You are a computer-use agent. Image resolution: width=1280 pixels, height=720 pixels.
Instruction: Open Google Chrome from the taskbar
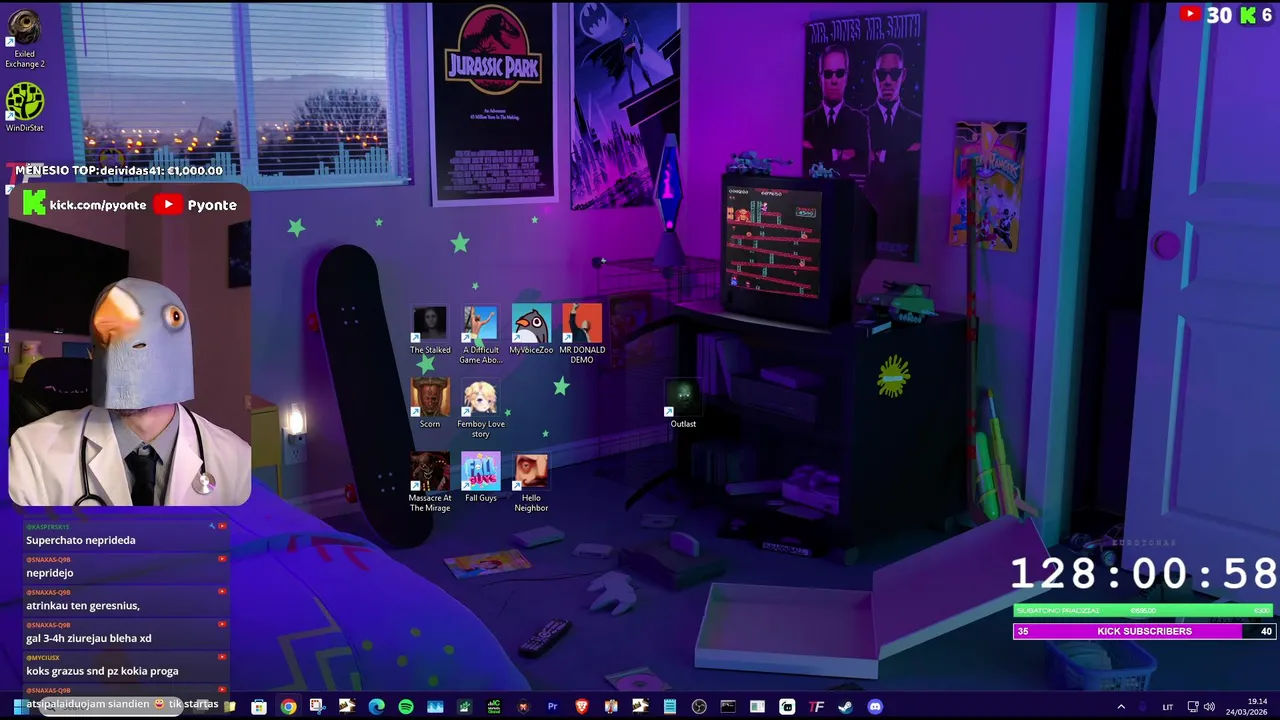288,707
